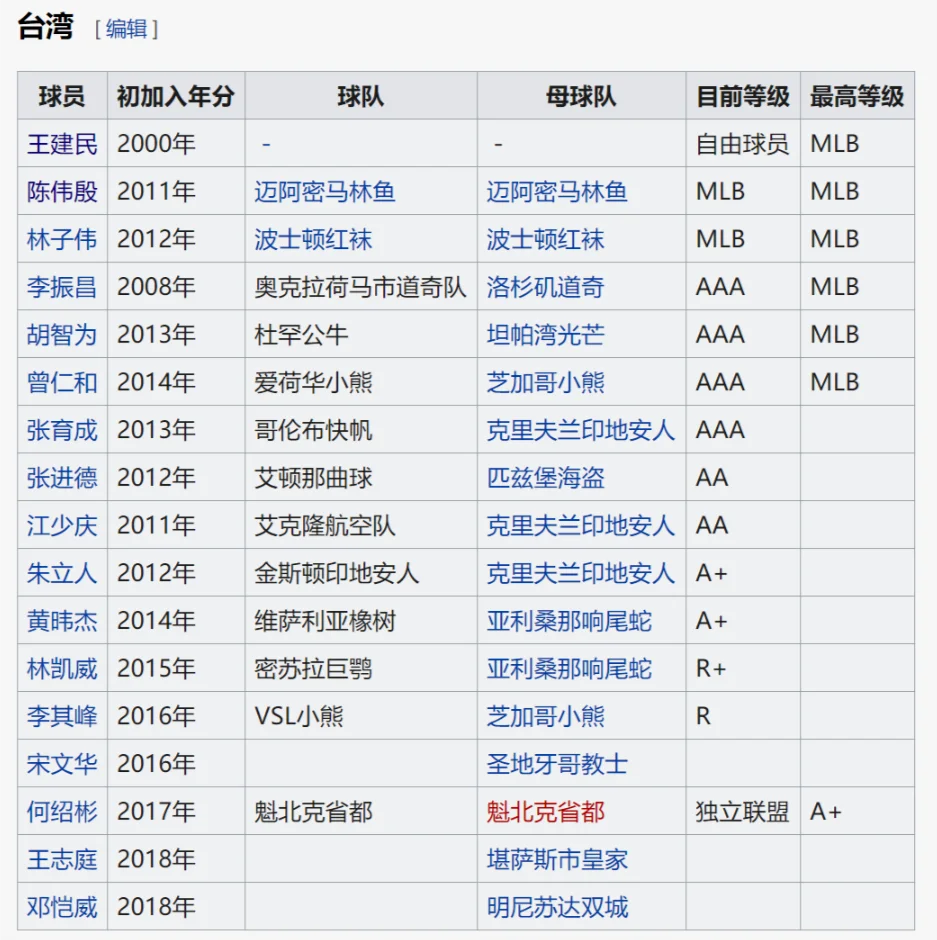The image size is (937, 940).
Task: Open the 邓恺威 player link
Action: click(62, 907)
